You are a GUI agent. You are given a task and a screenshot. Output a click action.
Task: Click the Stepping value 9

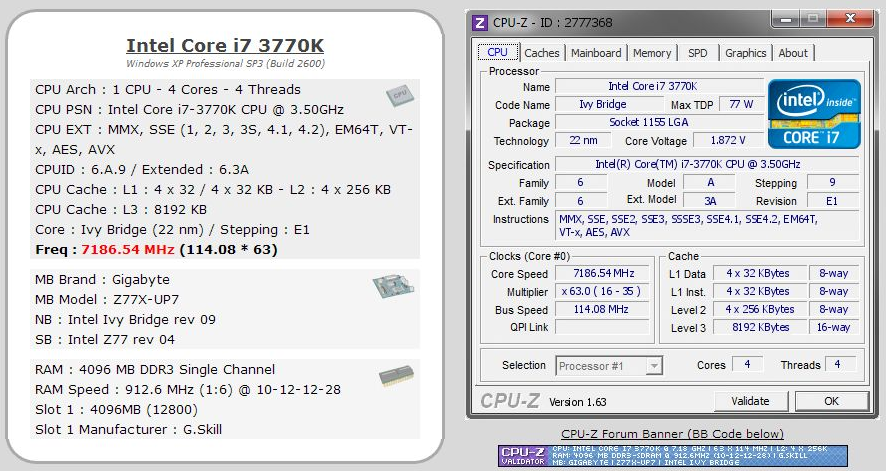(833, 183)
